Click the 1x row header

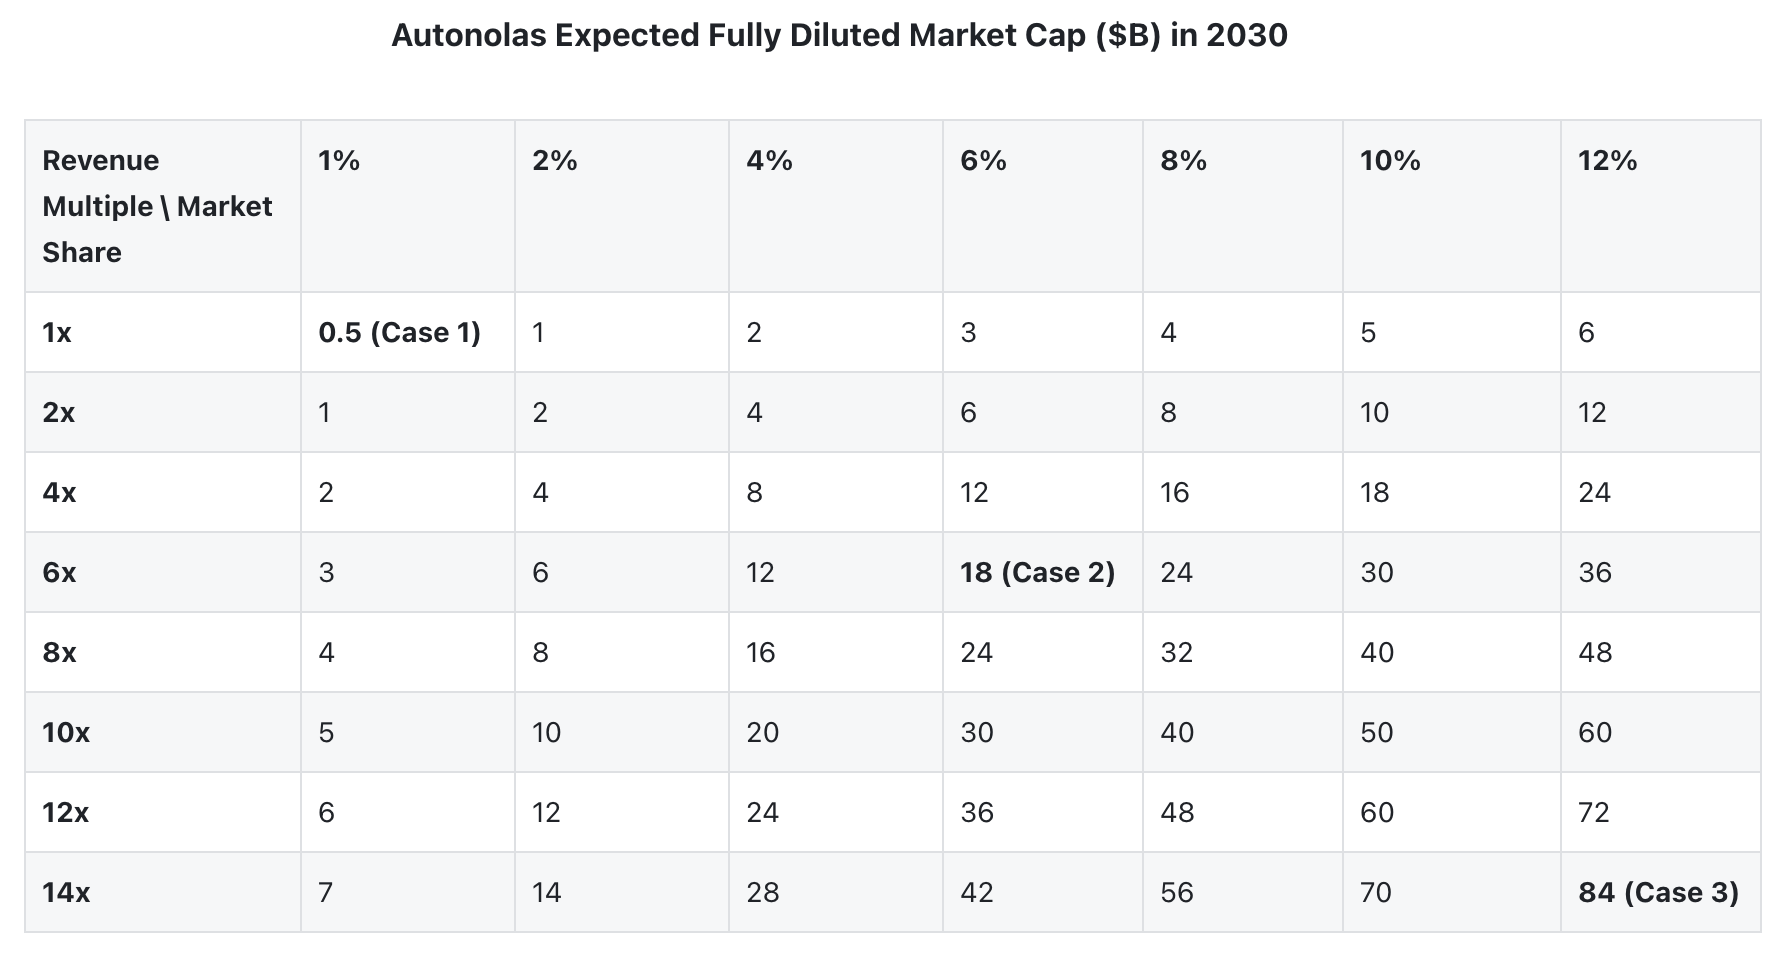(57, 333)
